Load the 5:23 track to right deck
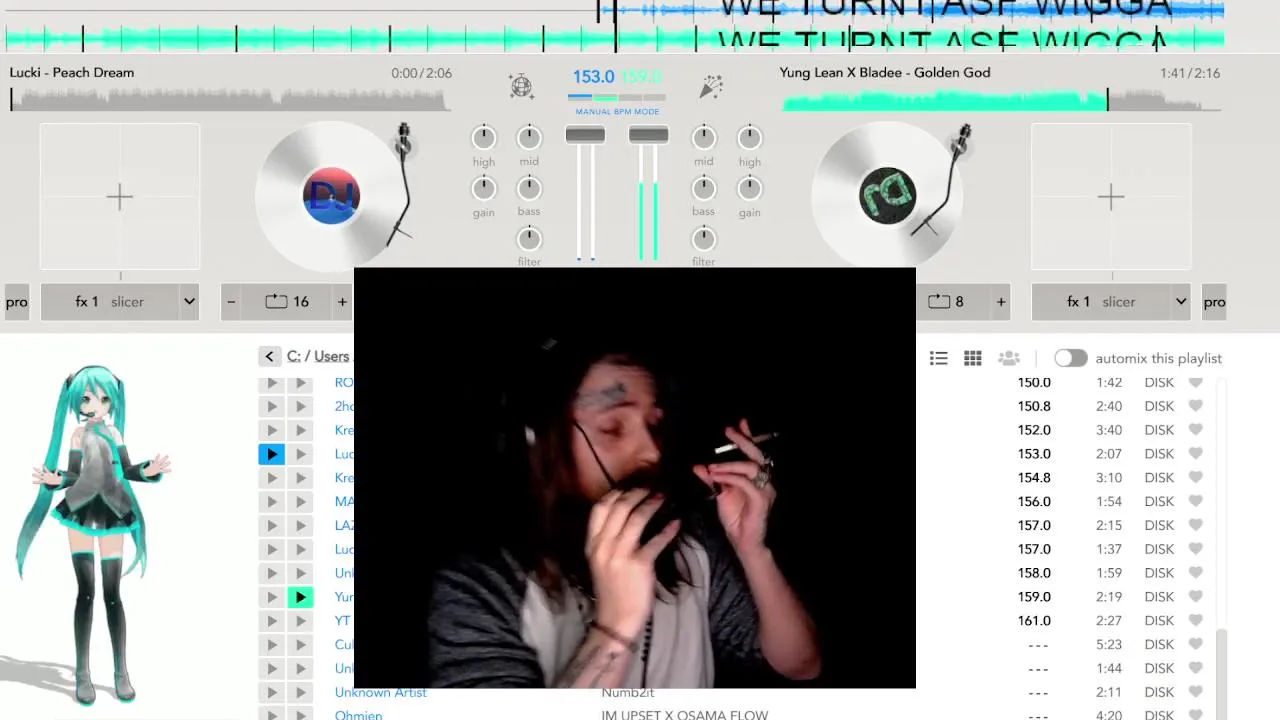This screenshot has height=720, width=1280. (x=300, y=645)
